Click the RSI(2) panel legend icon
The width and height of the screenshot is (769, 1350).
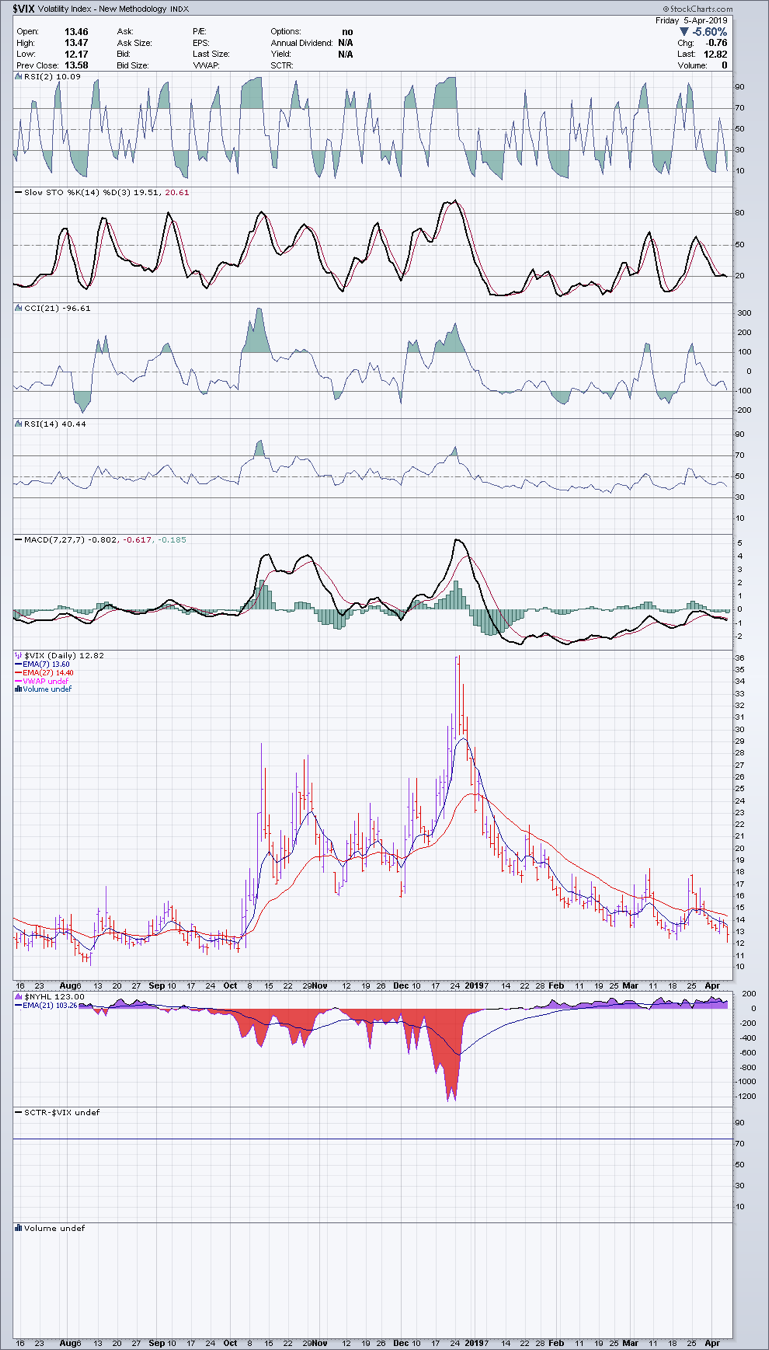[x=17, y=76]
